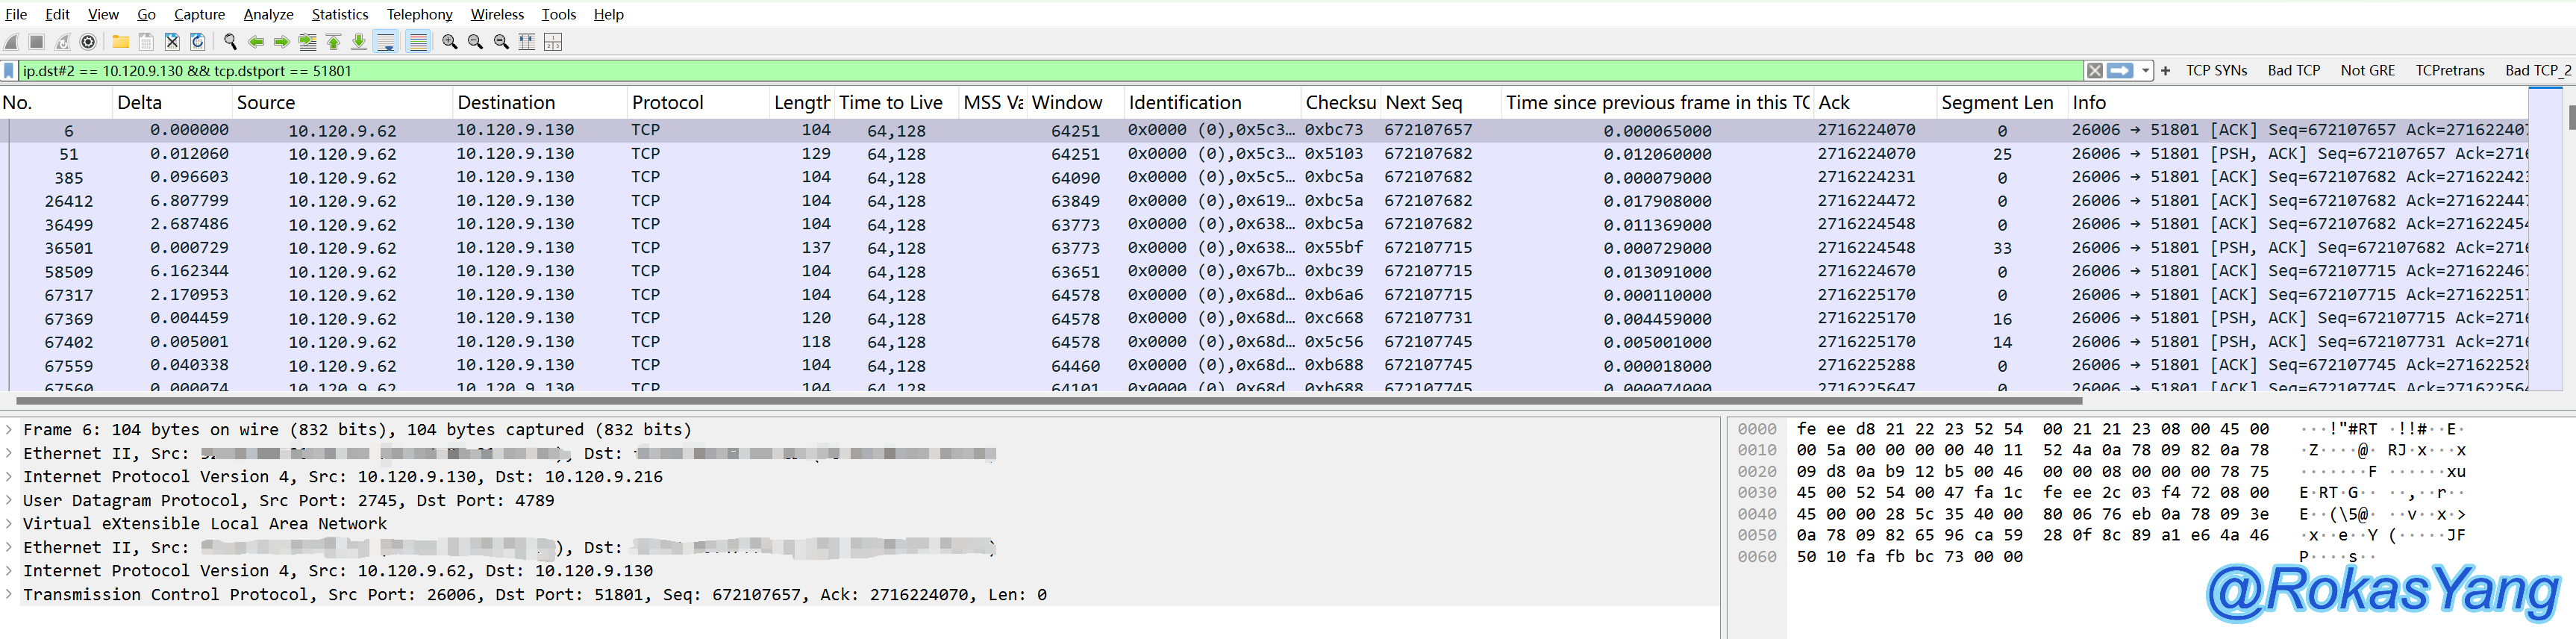The image size is (2576, 639).
Task: Click the close capture file icon
Action: coord(172,42)
